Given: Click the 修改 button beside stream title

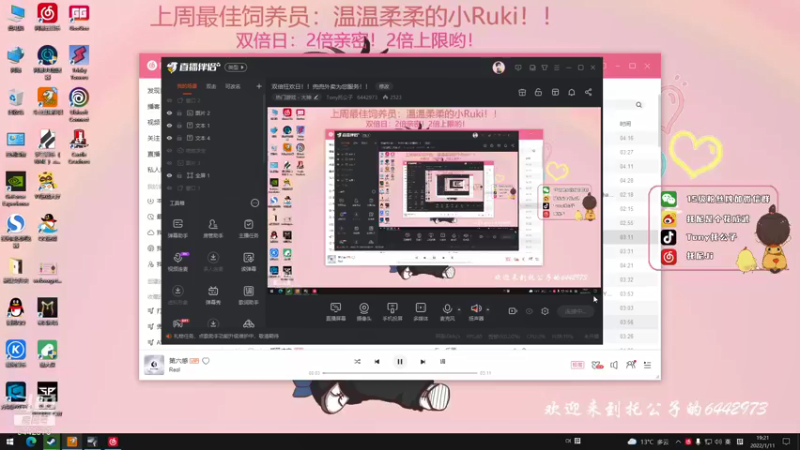Looking at the screenshot, I should tap(384, 86).
